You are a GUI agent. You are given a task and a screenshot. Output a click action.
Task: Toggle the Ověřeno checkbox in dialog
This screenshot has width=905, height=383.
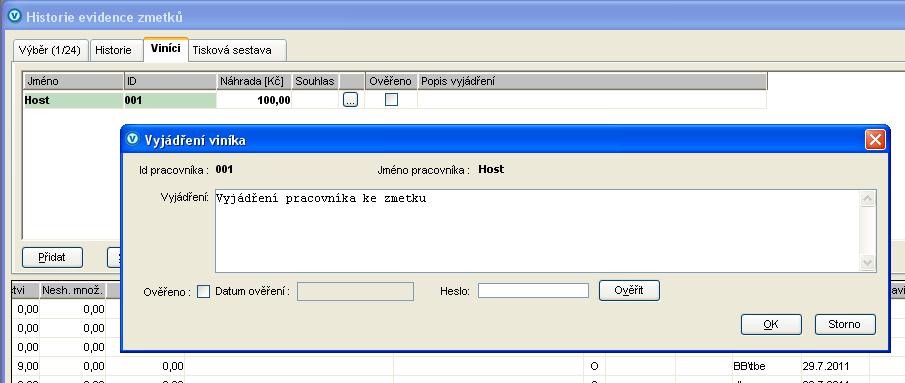tap(203, 292)
